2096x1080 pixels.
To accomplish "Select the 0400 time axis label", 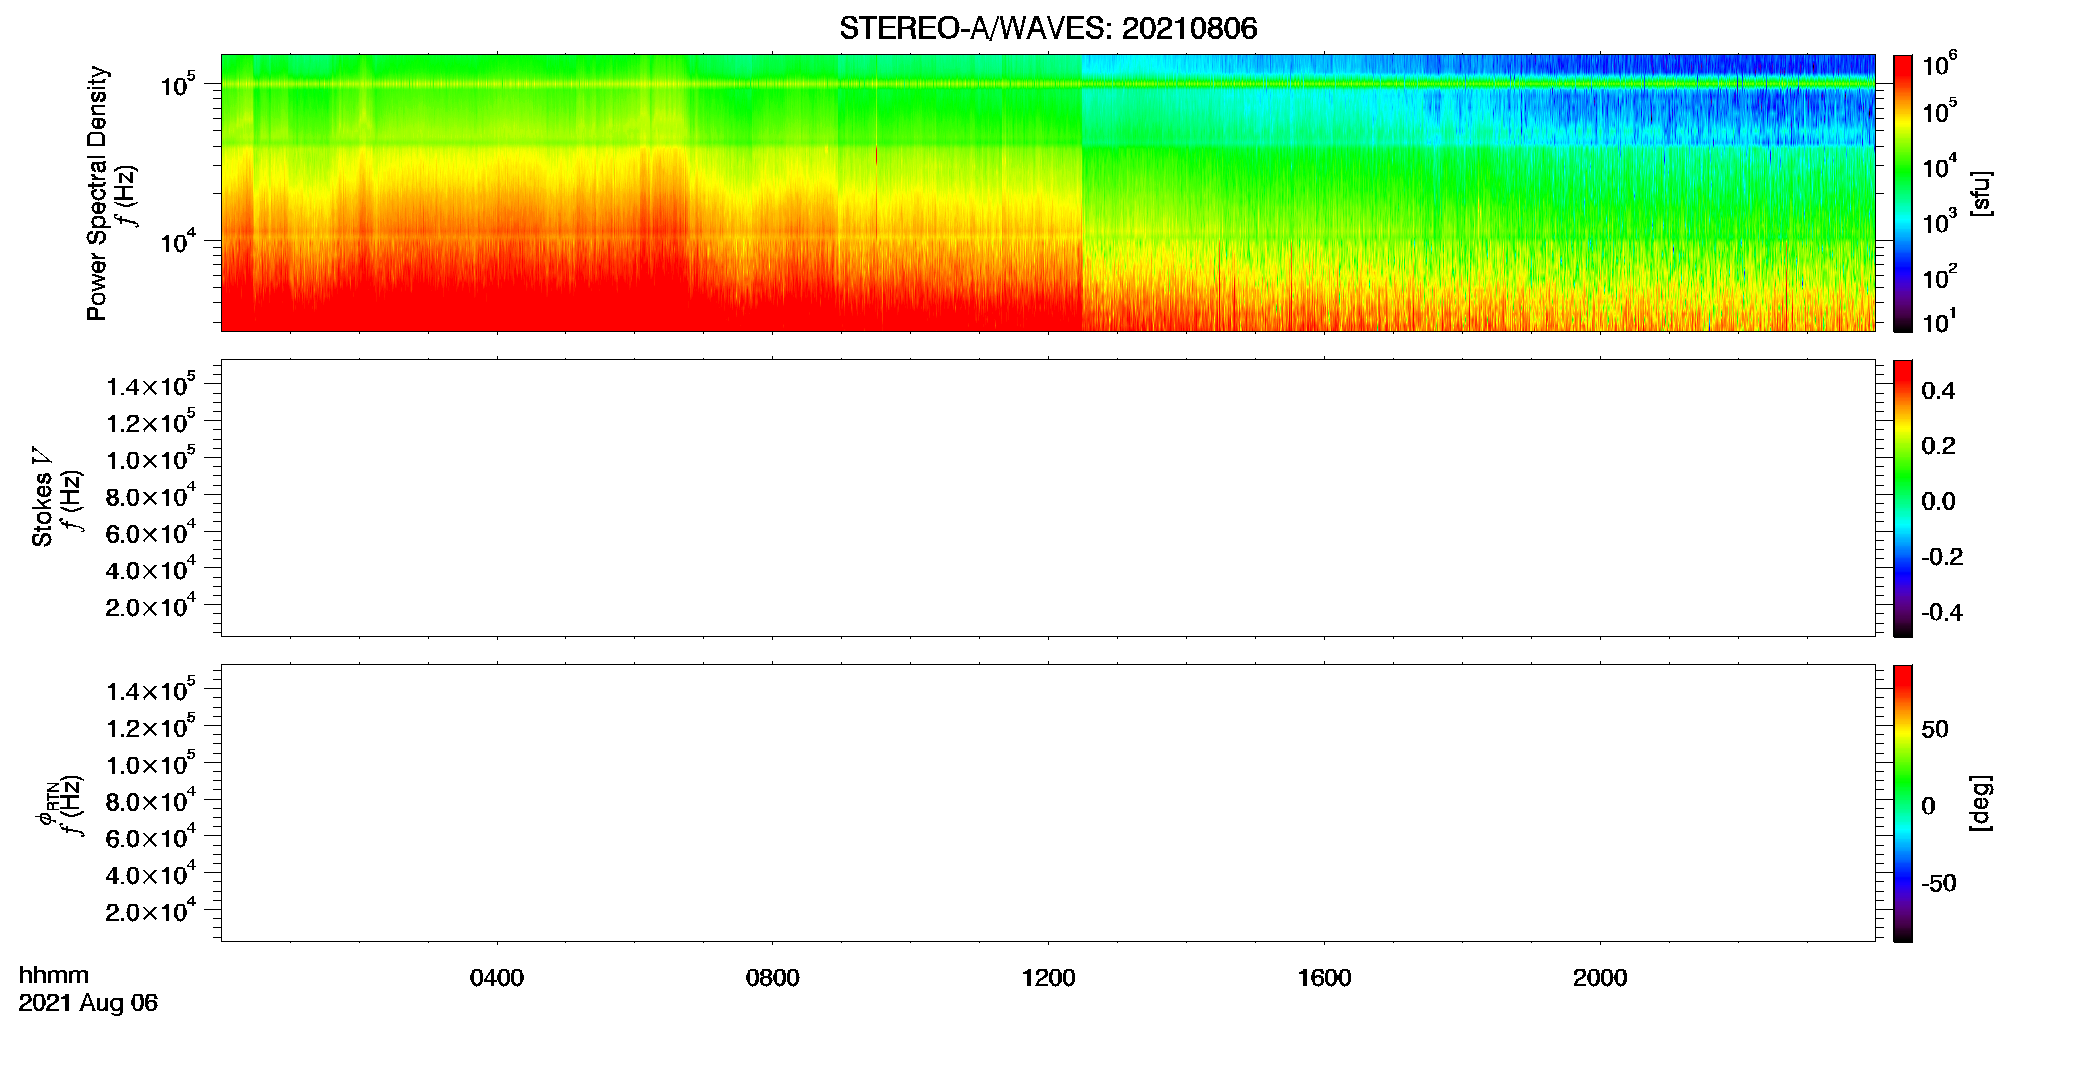I will [x=497, y=978].
